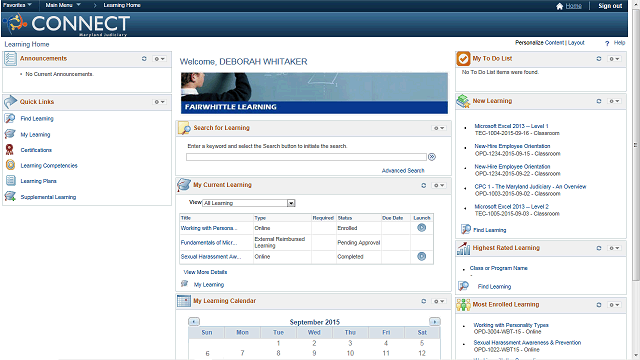Image resolution: width=640 pixels, height=360 pixels.
Task: Refresh the My Current Learning pagelet
Action: click(424, 185)
